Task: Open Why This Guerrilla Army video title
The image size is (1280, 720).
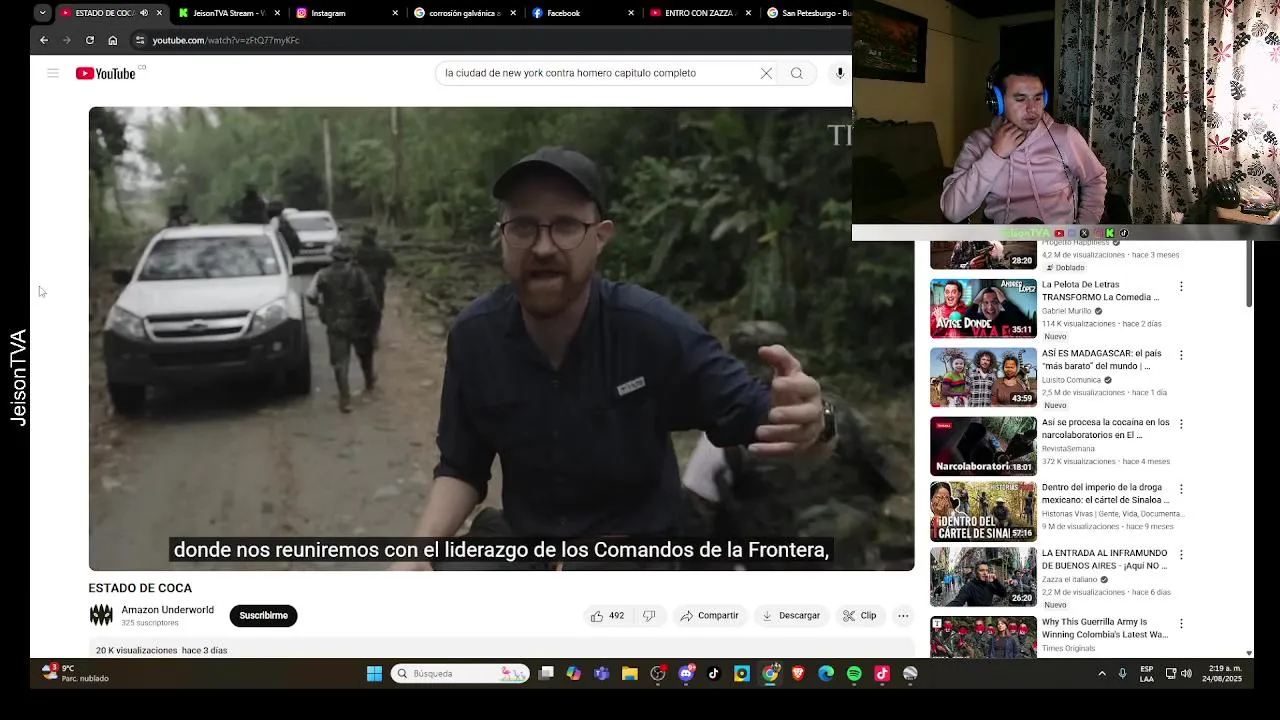Action: point(1105,628)
